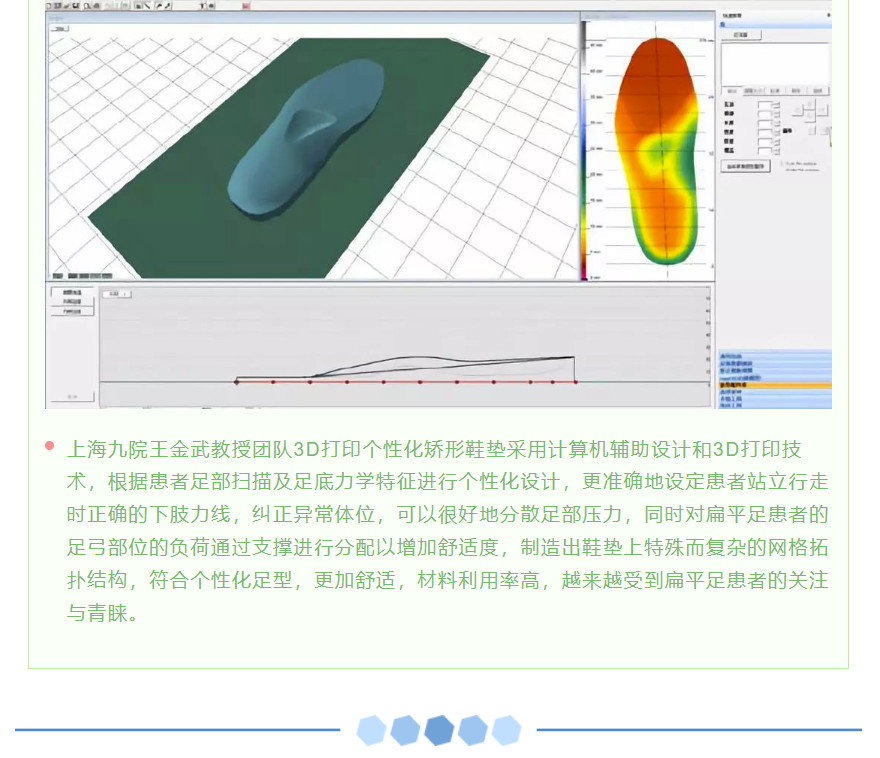Click the save floppy disk icon in the toolbar

point(77,5)
